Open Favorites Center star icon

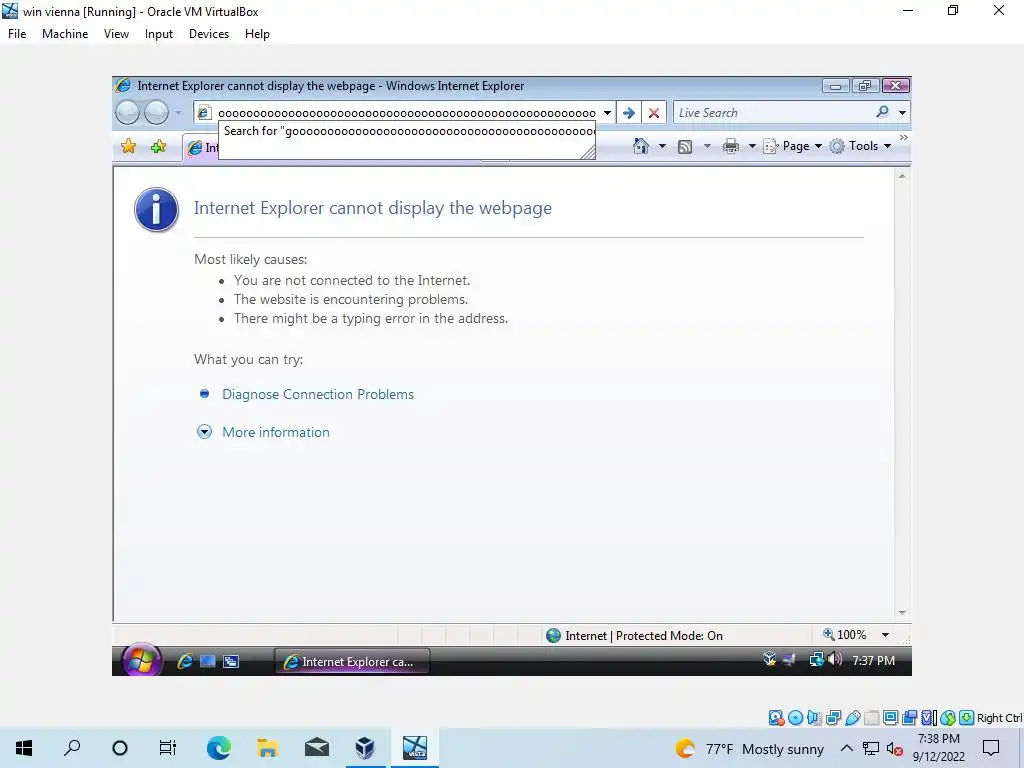click(x=129, y=146)
